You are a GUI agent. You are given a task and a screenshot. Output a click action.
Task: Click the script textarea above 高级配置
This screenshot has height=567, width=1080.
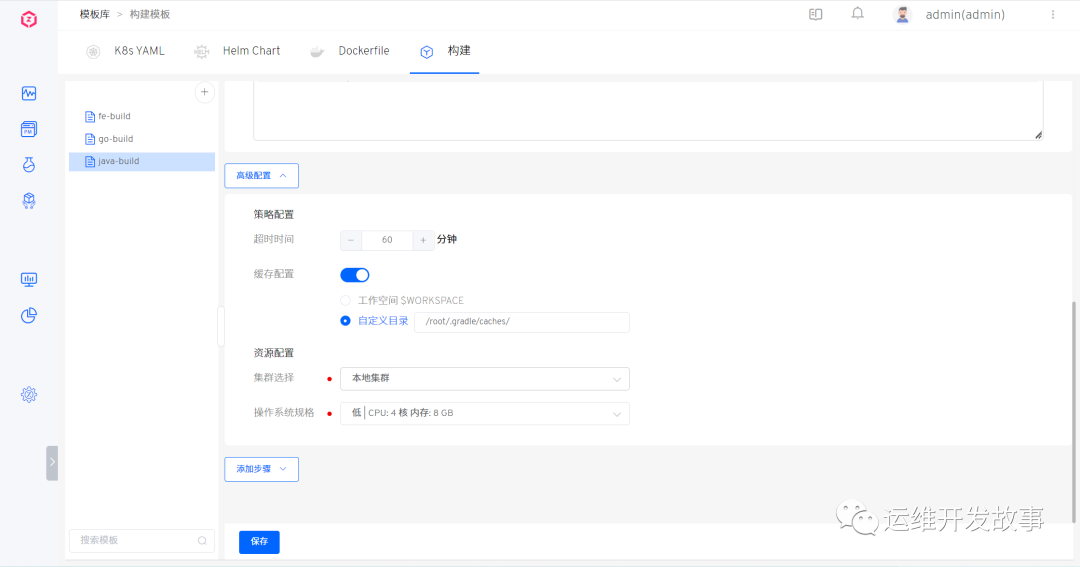coord(648,111)
